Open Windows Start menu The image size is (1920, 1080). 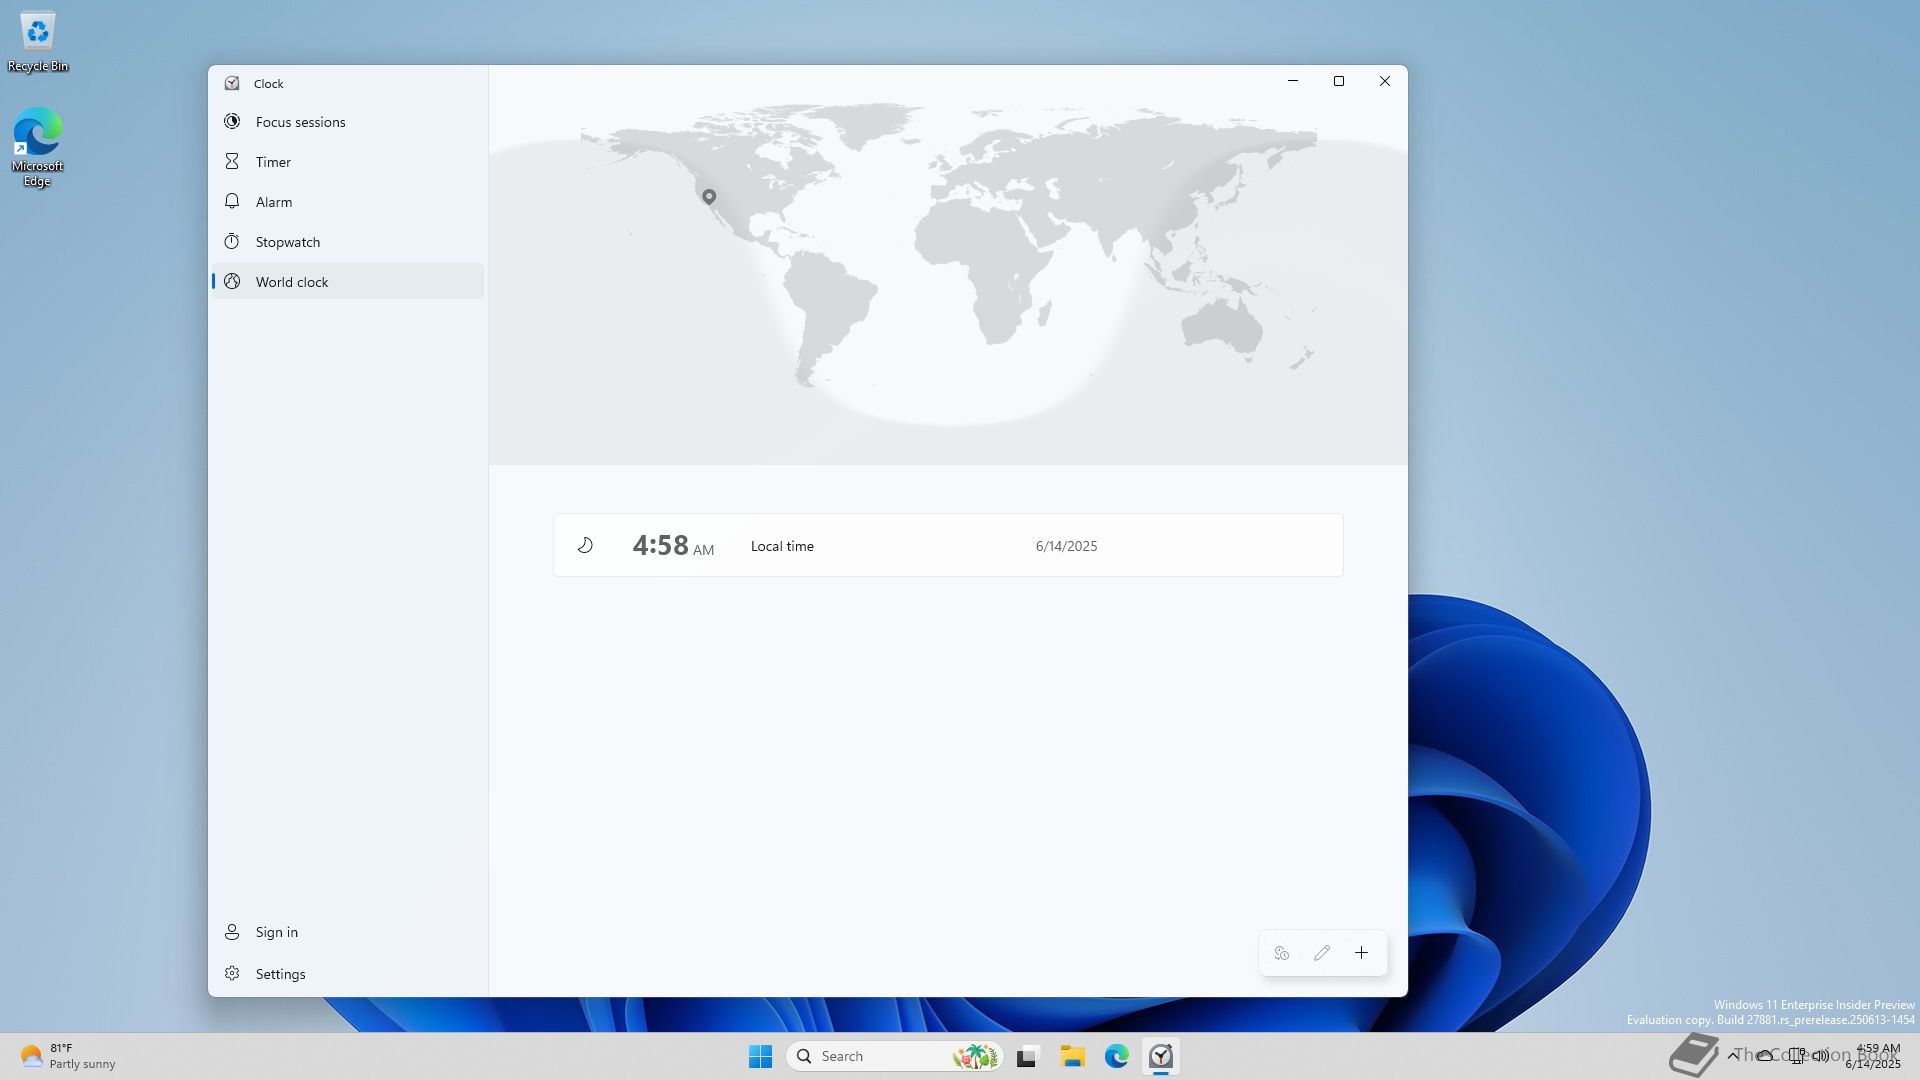click(x=760, y=1056)
